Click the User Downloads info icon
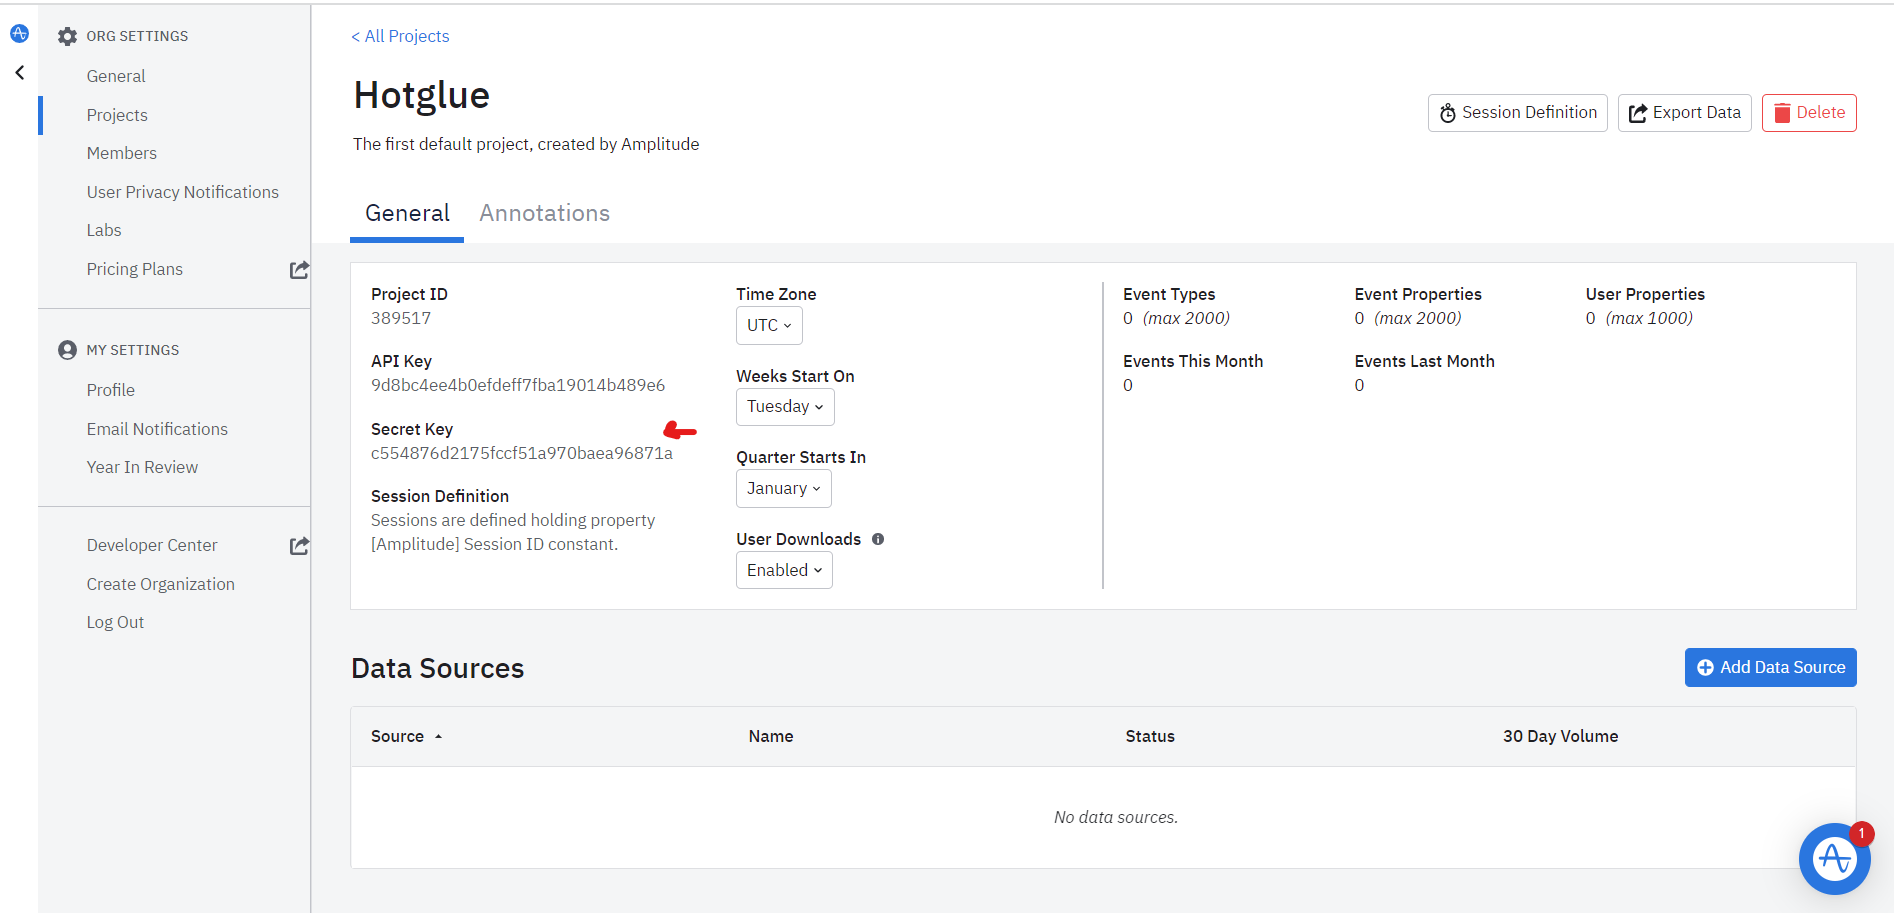 878,539
